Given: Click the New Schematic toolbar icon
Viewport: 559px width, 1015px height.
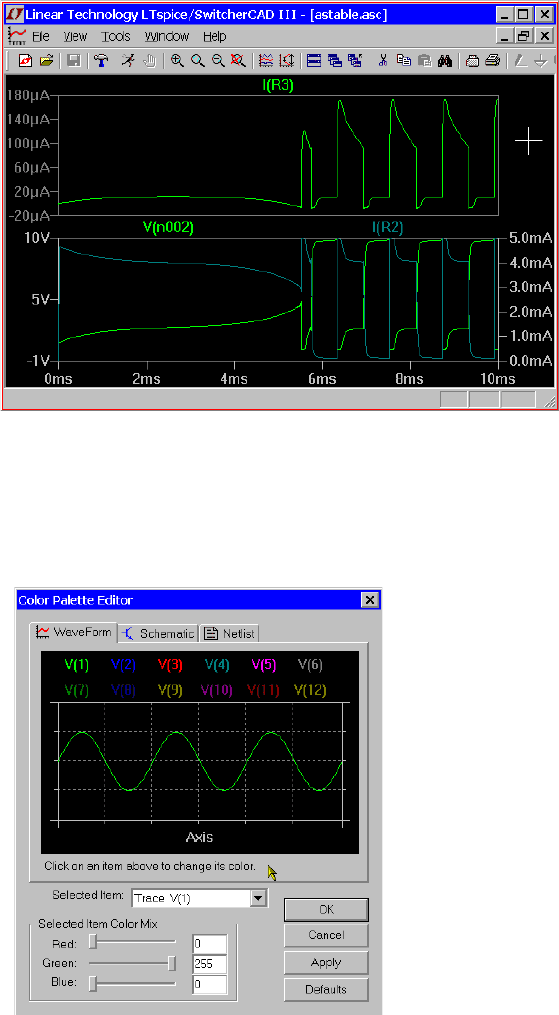Looking at the screenshot, I should click(25, 61).
